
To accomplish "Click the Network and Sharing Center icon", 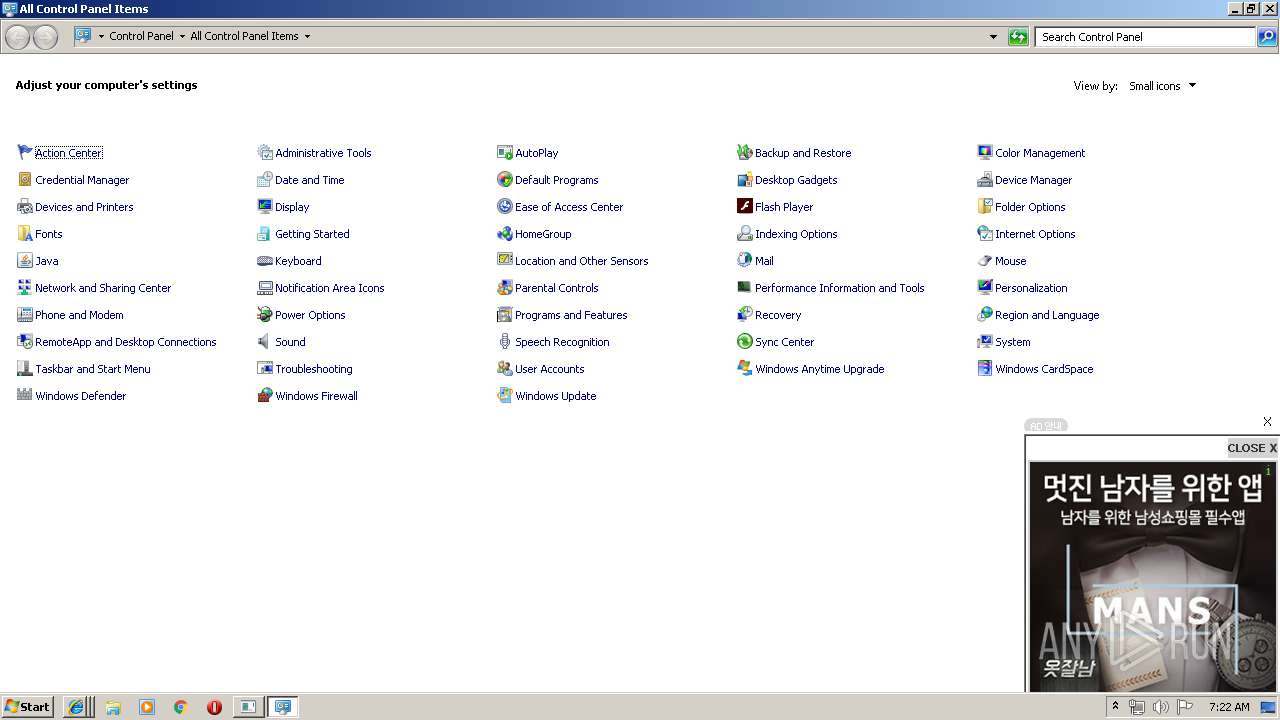I will coord(25,287).
